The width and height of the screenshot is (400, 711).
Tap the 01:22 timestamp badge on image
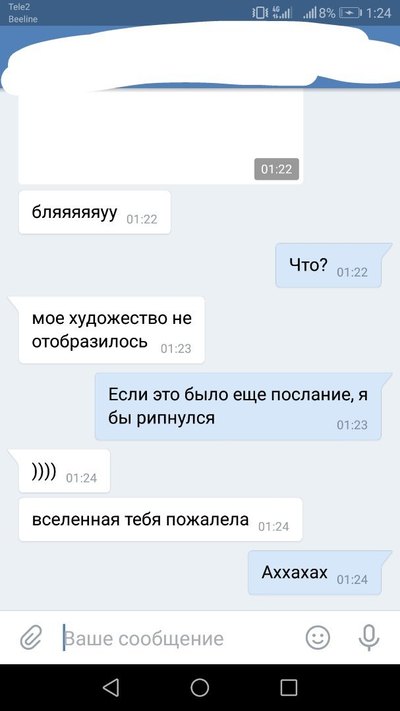pos(276,169)
